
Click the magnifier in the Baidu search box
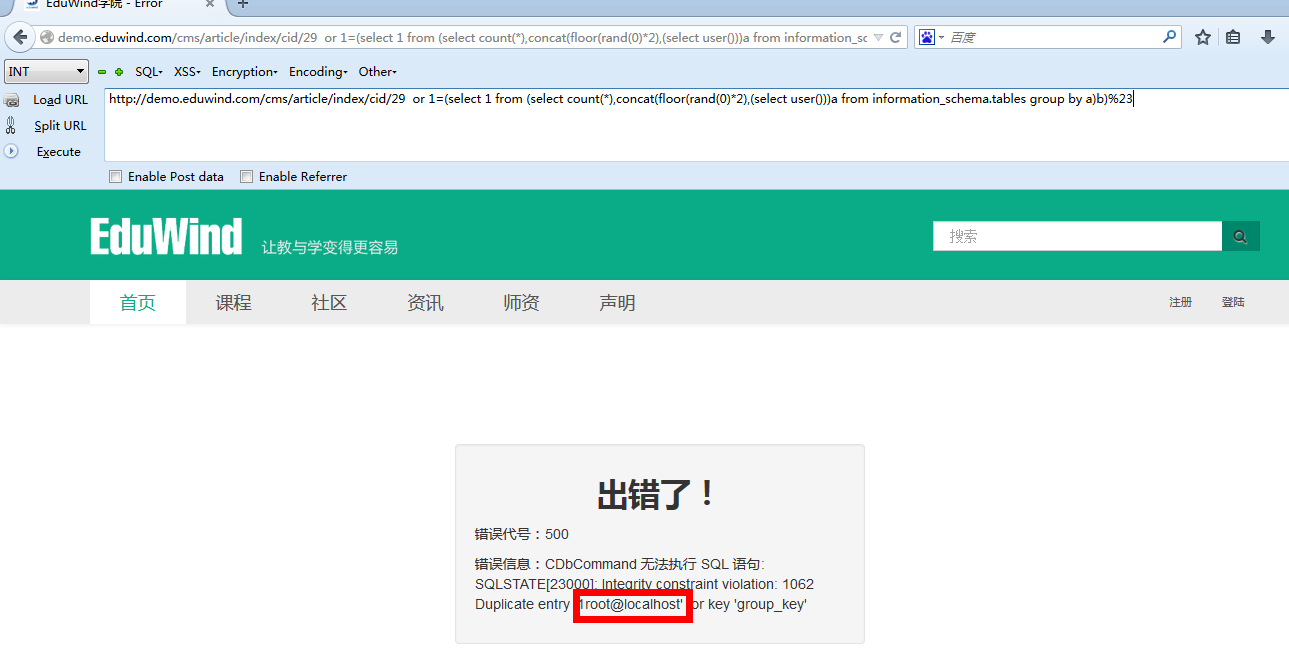1170,37
